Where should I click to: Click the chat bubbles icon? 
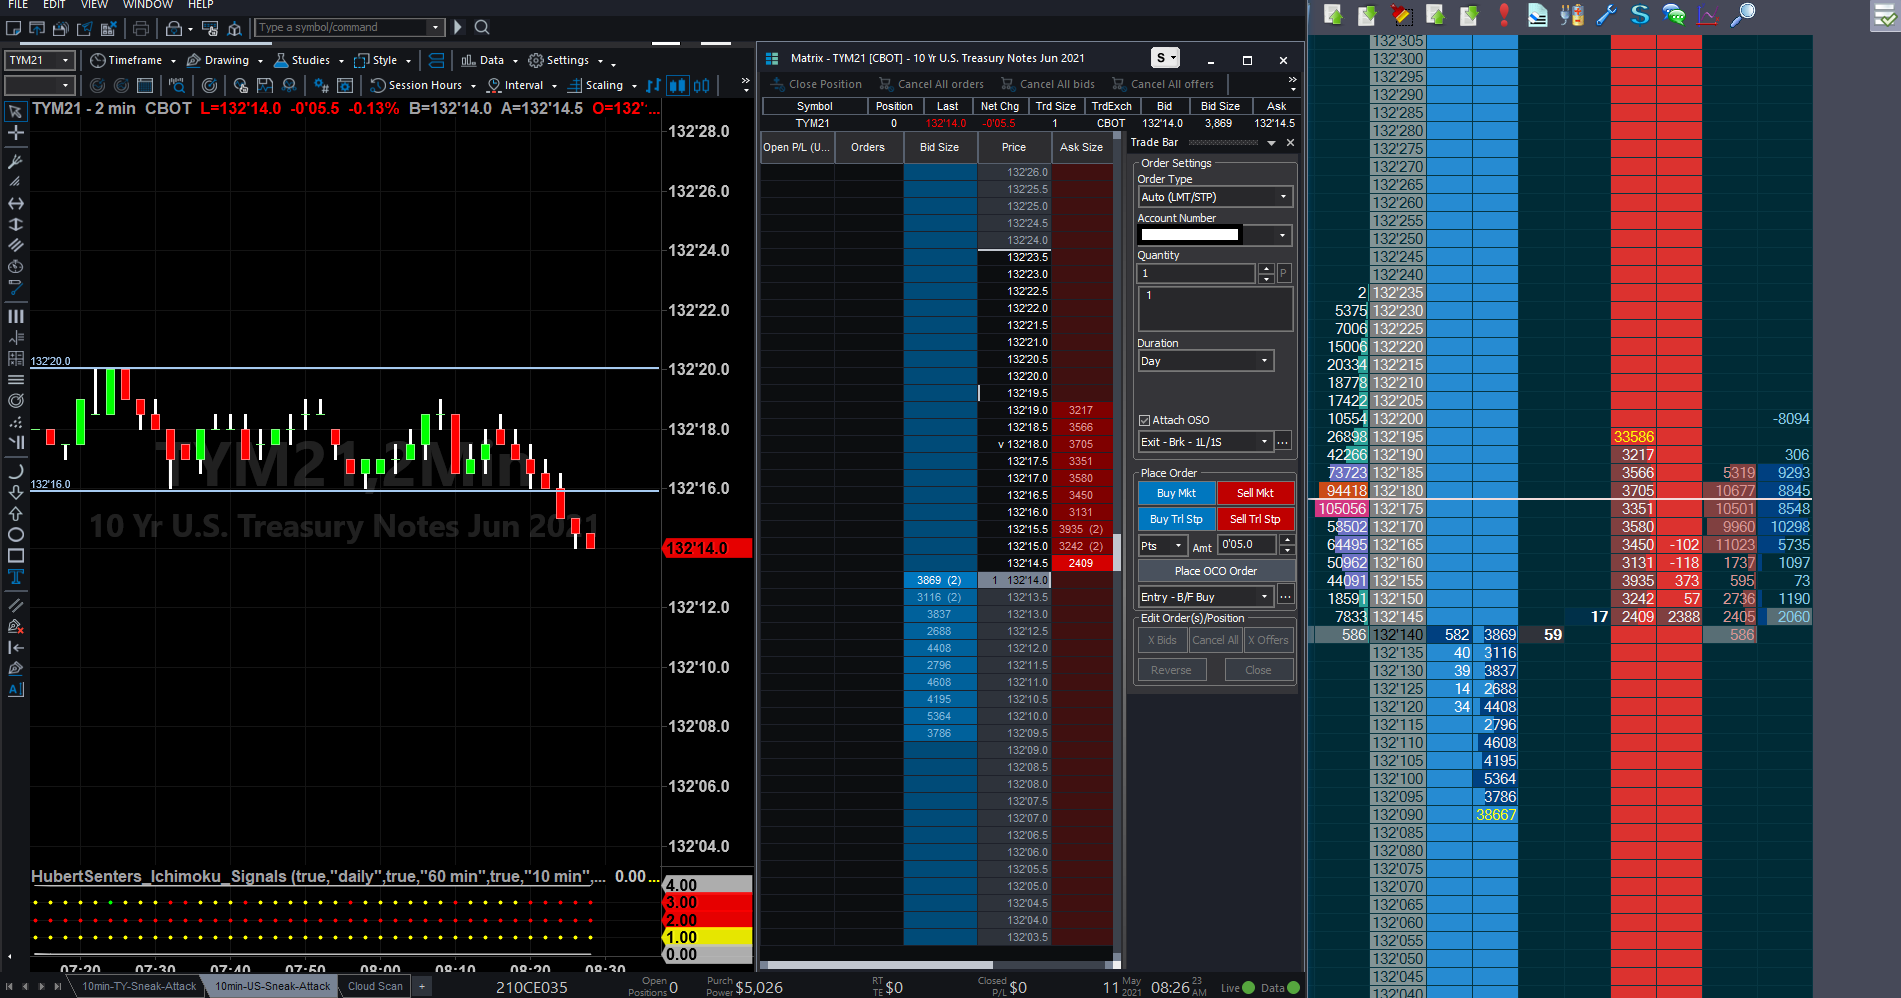click(x=1674, y=14)
